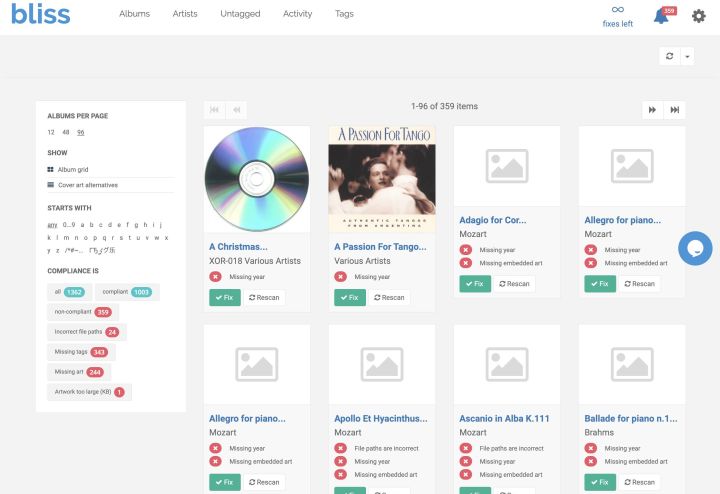
Task: Open the Artists menu item
Action: pos(184,14)
